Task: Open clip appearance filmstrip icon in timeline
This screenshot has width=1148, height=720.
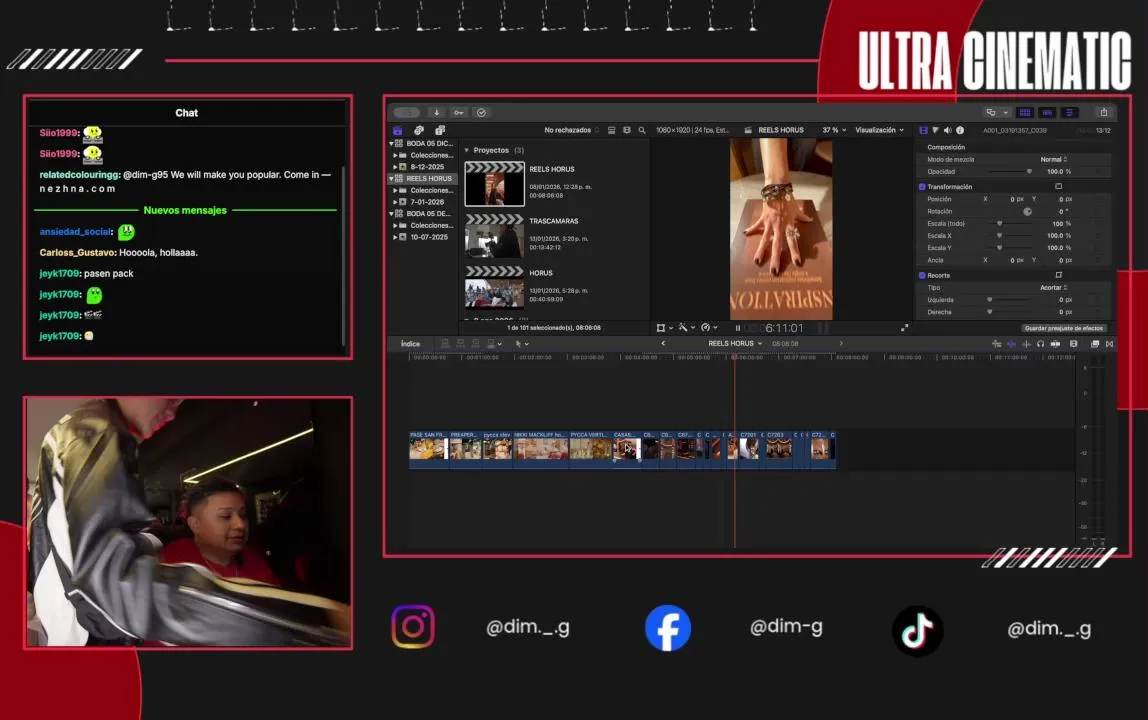Action: point(1073,344)
